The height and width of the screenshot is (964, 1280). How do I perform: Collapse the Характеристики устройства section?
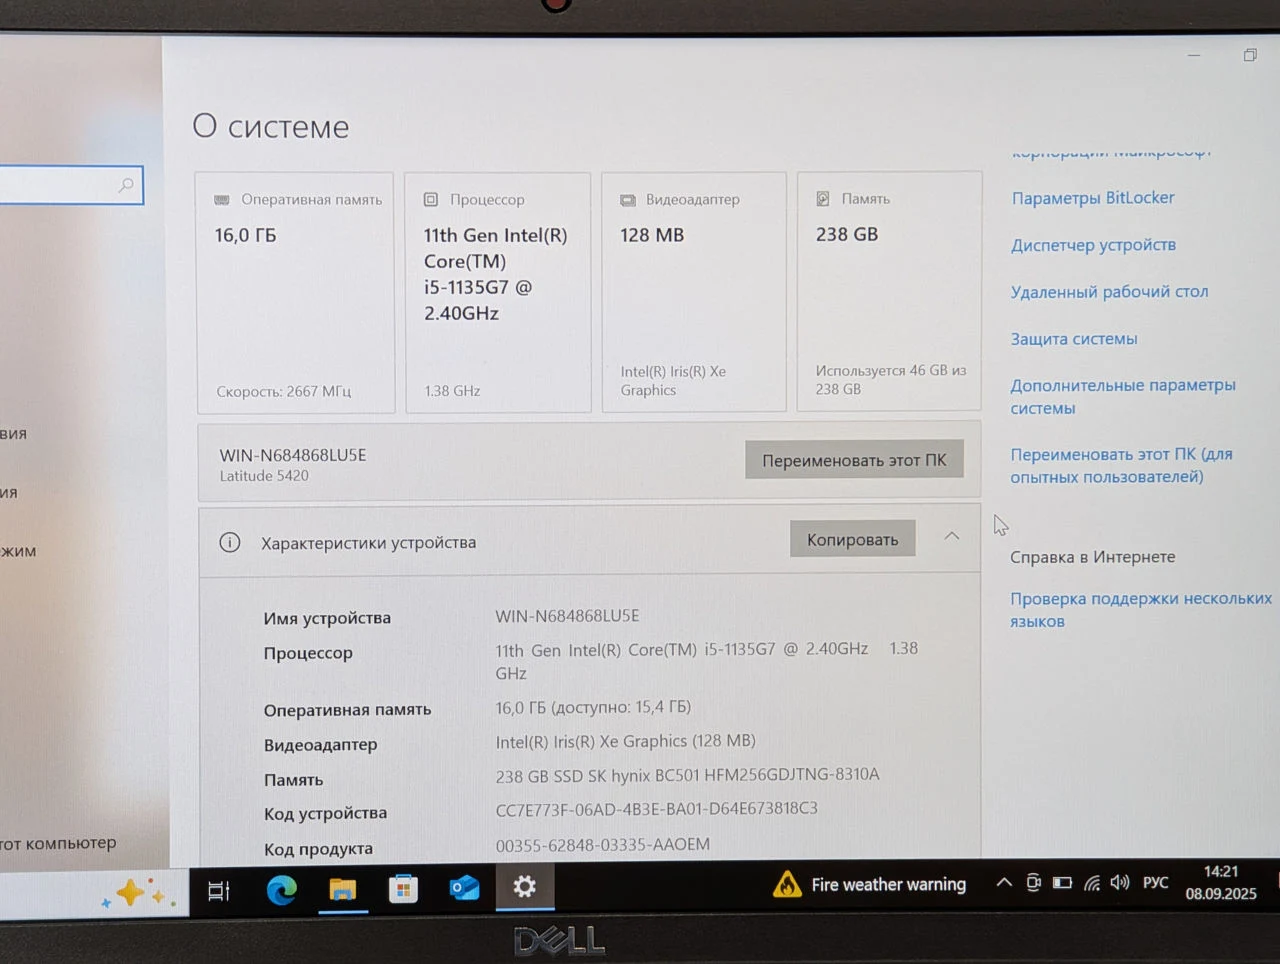pyautogui.click(x=952, y=537)
